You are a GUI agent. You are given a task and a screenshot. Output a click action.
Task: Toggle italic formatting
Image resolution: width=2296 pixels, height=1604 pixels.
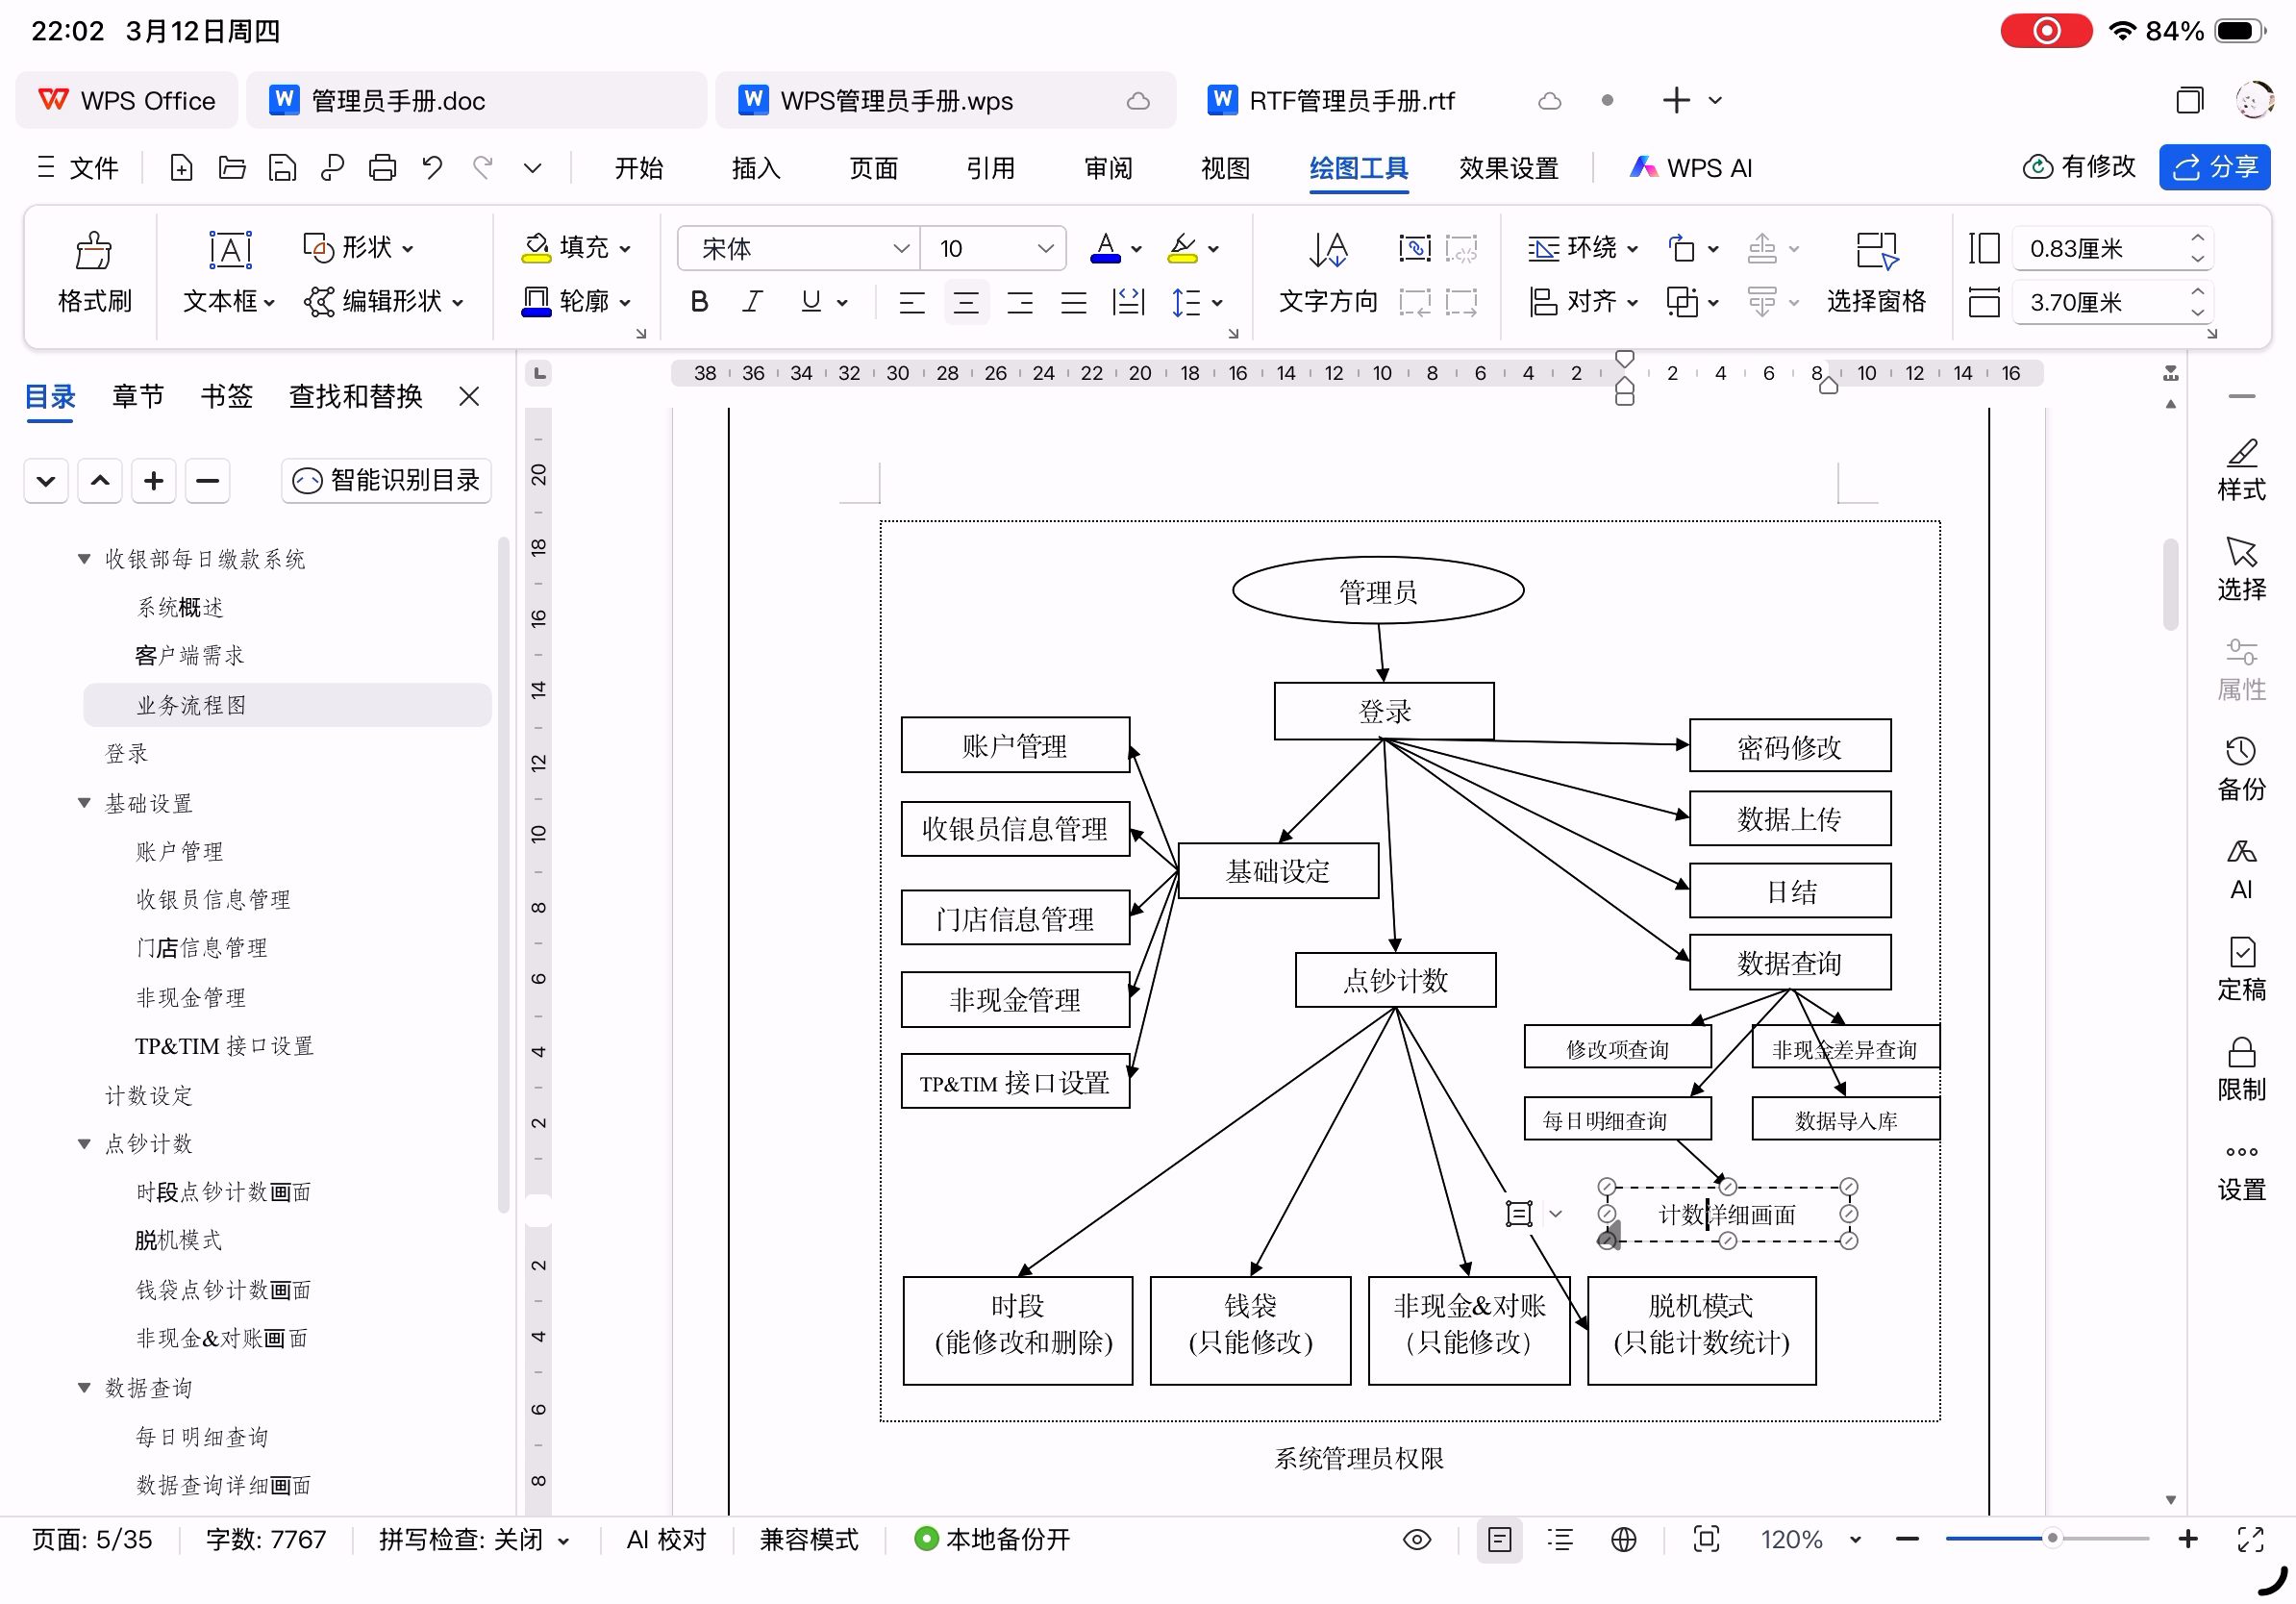pos(752,302)
